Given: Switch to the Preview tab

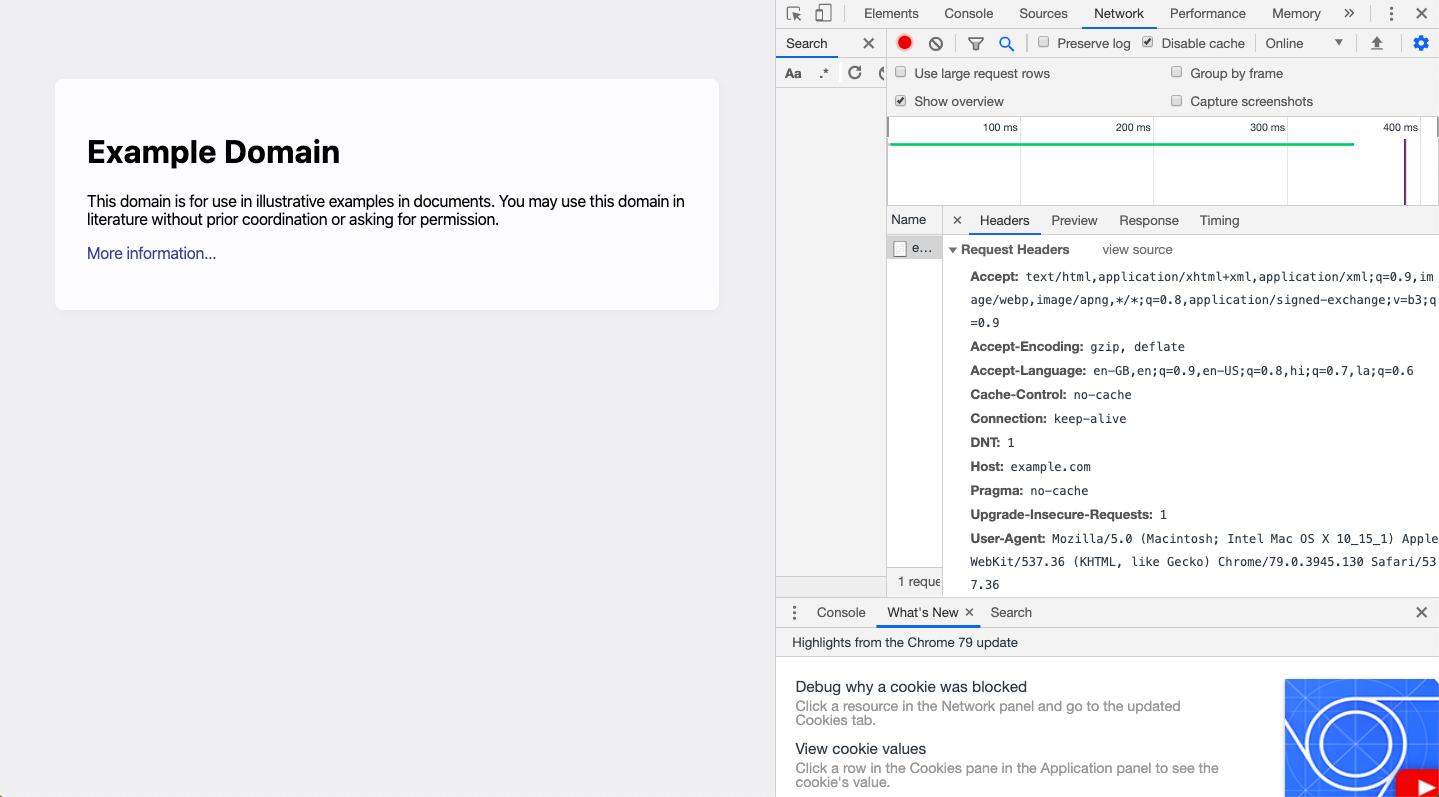Looking at the screenshot, I should (1074, 221).
